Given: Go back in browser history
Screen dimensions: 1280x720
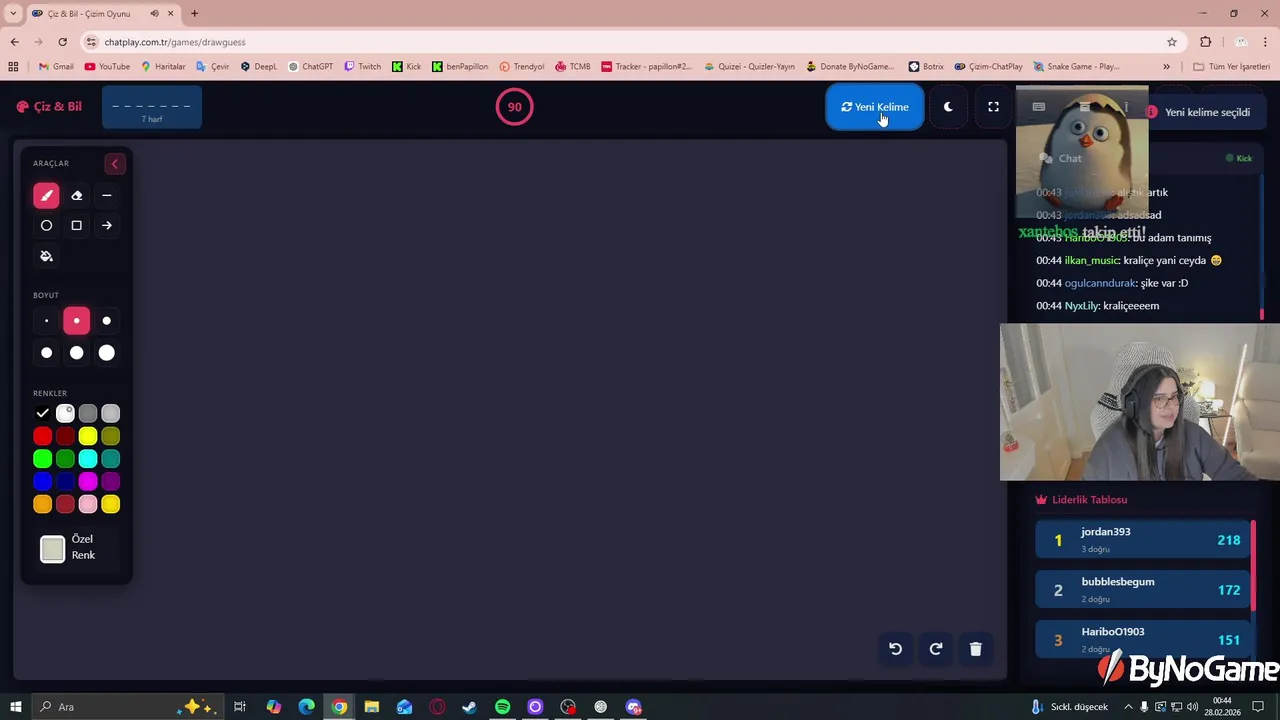Looking at the screenshot, I should click(x=14, y=42).
